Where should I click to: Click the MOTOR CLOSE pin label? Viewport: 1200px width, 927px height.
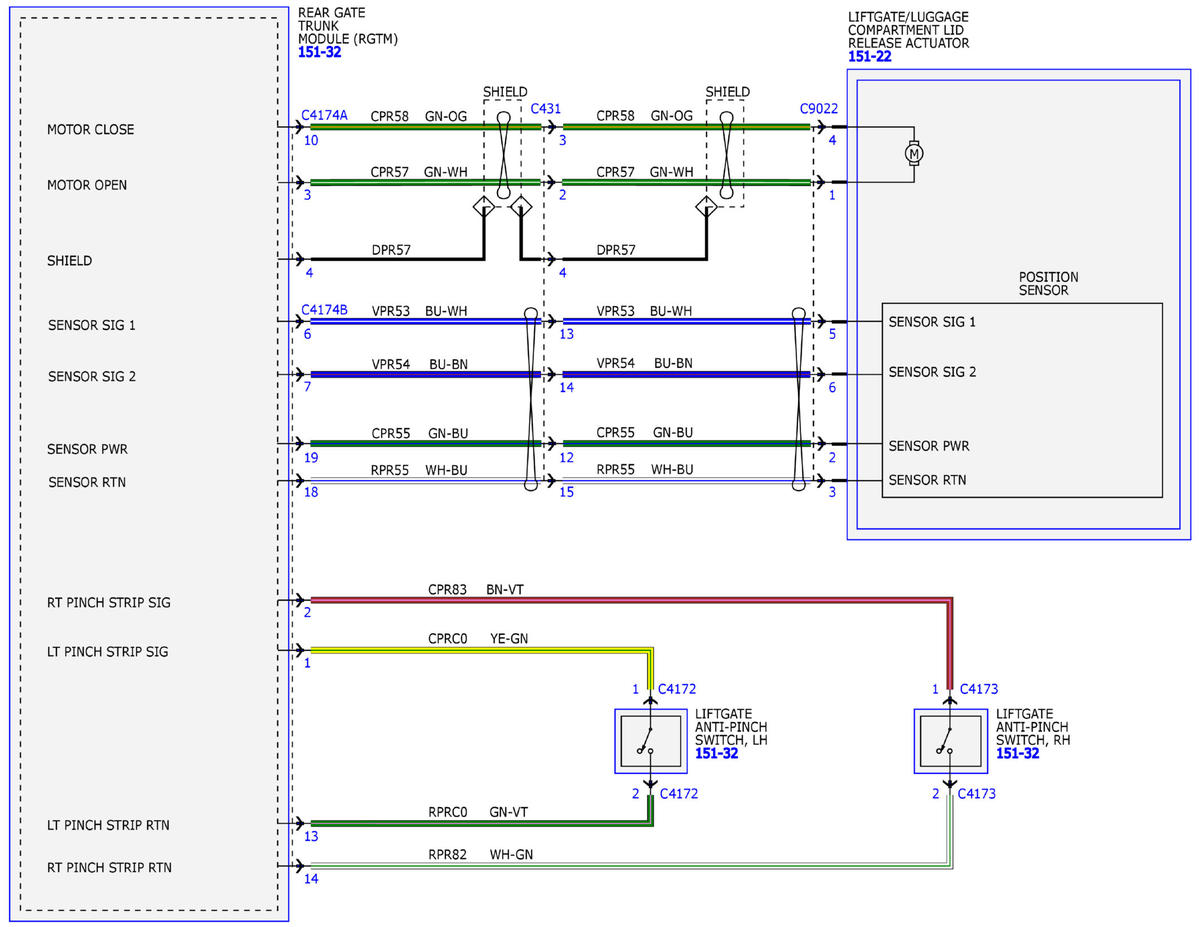[x=90, y=130]
